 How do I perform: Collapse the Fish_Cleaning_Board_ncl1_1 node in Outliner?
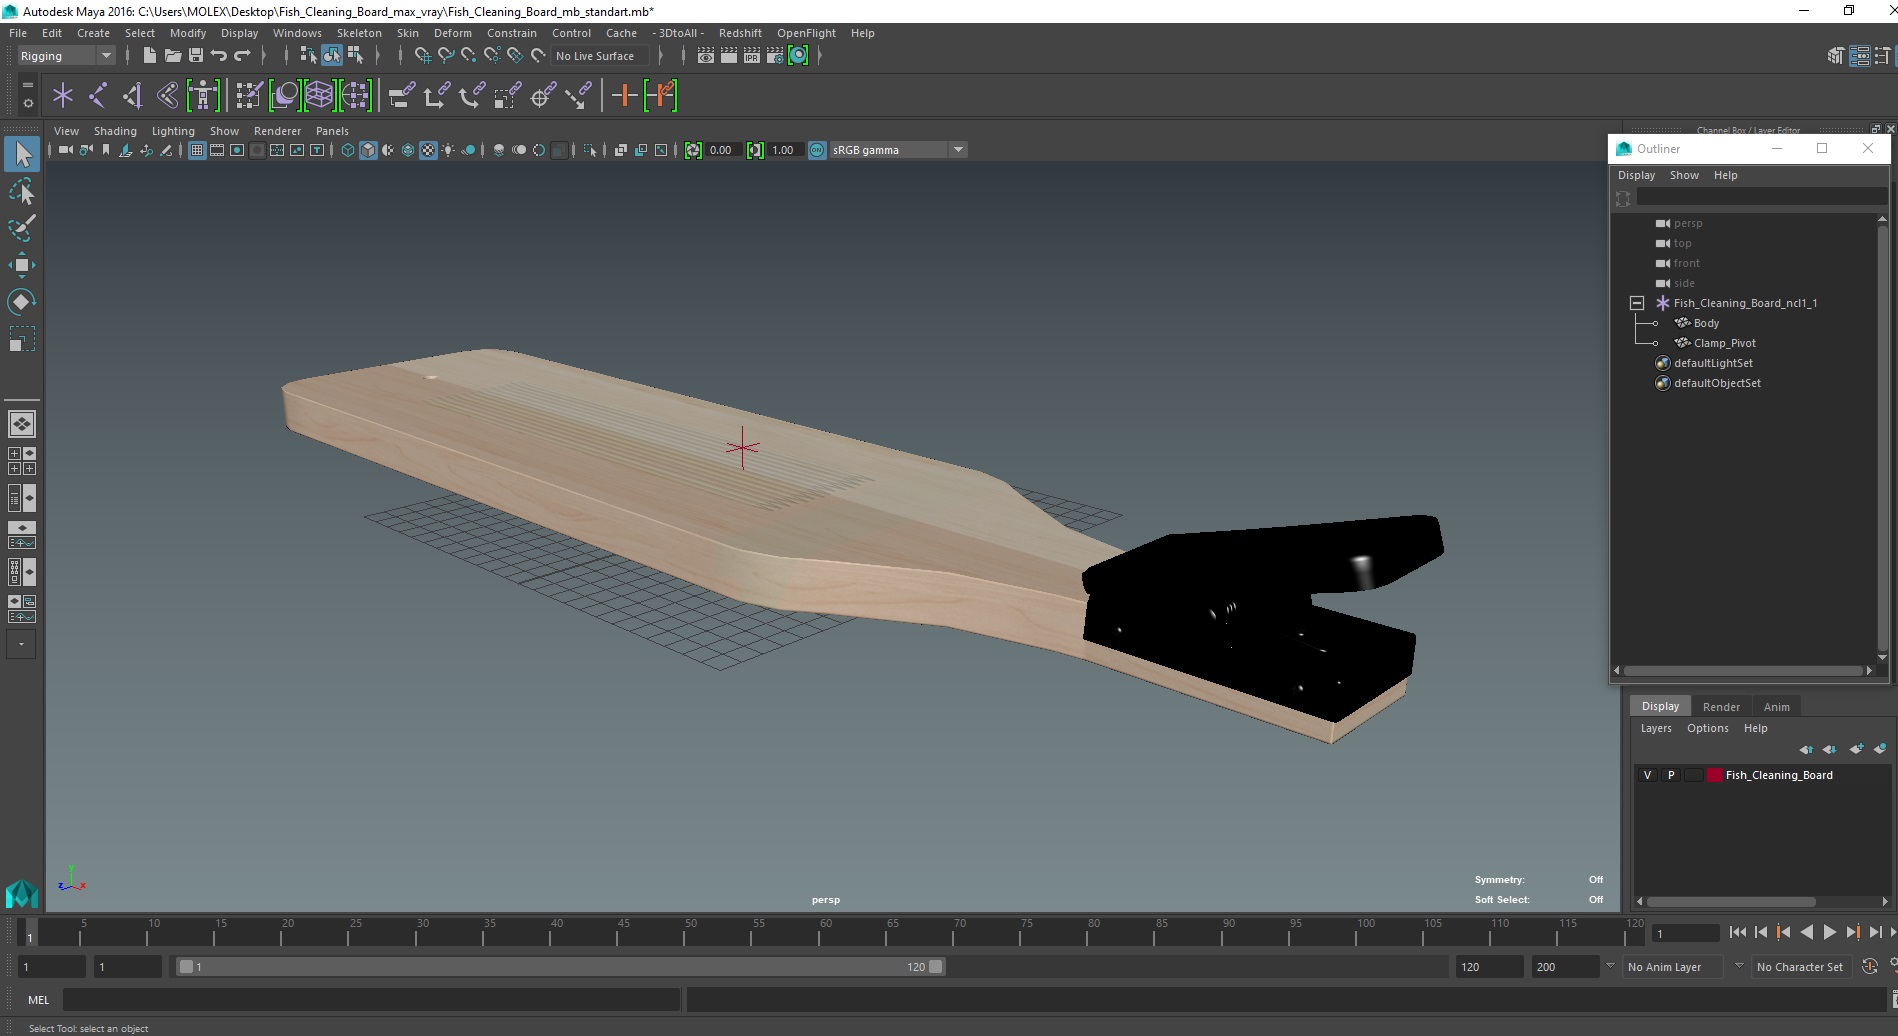point(1637,303)
